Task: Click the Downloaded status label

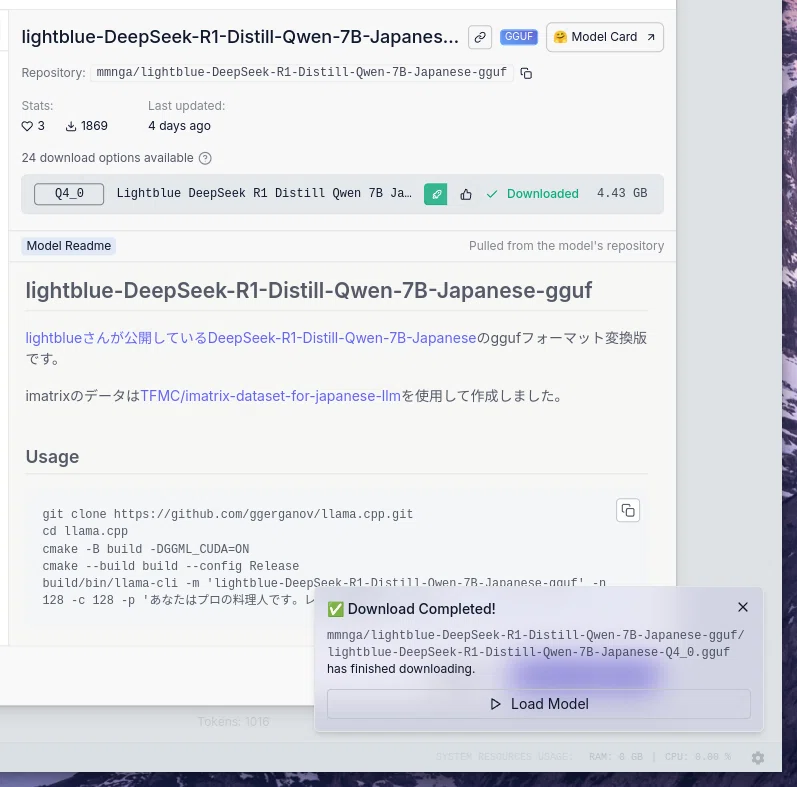Action: 533,194
